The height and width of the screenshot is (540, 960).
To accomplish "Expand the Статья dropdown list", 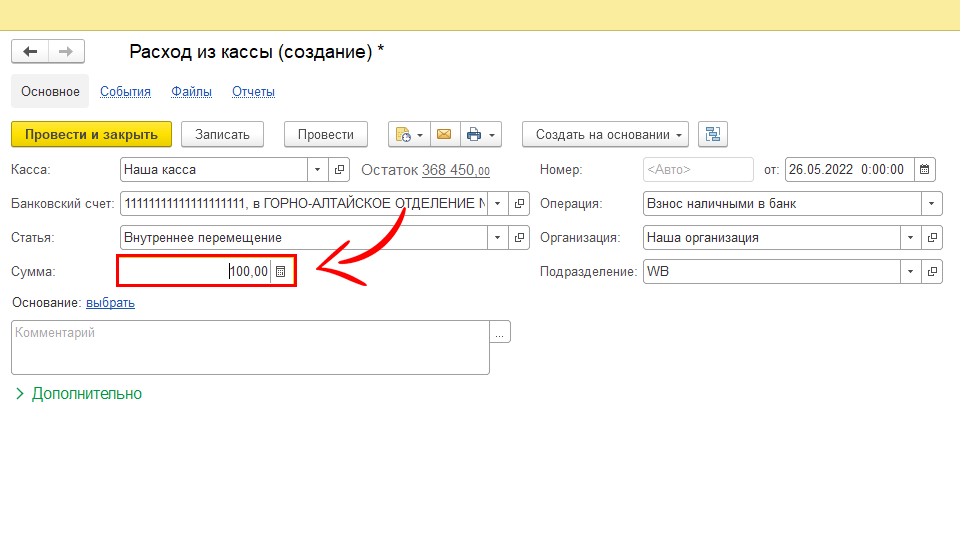I will [x=498, y=238].
